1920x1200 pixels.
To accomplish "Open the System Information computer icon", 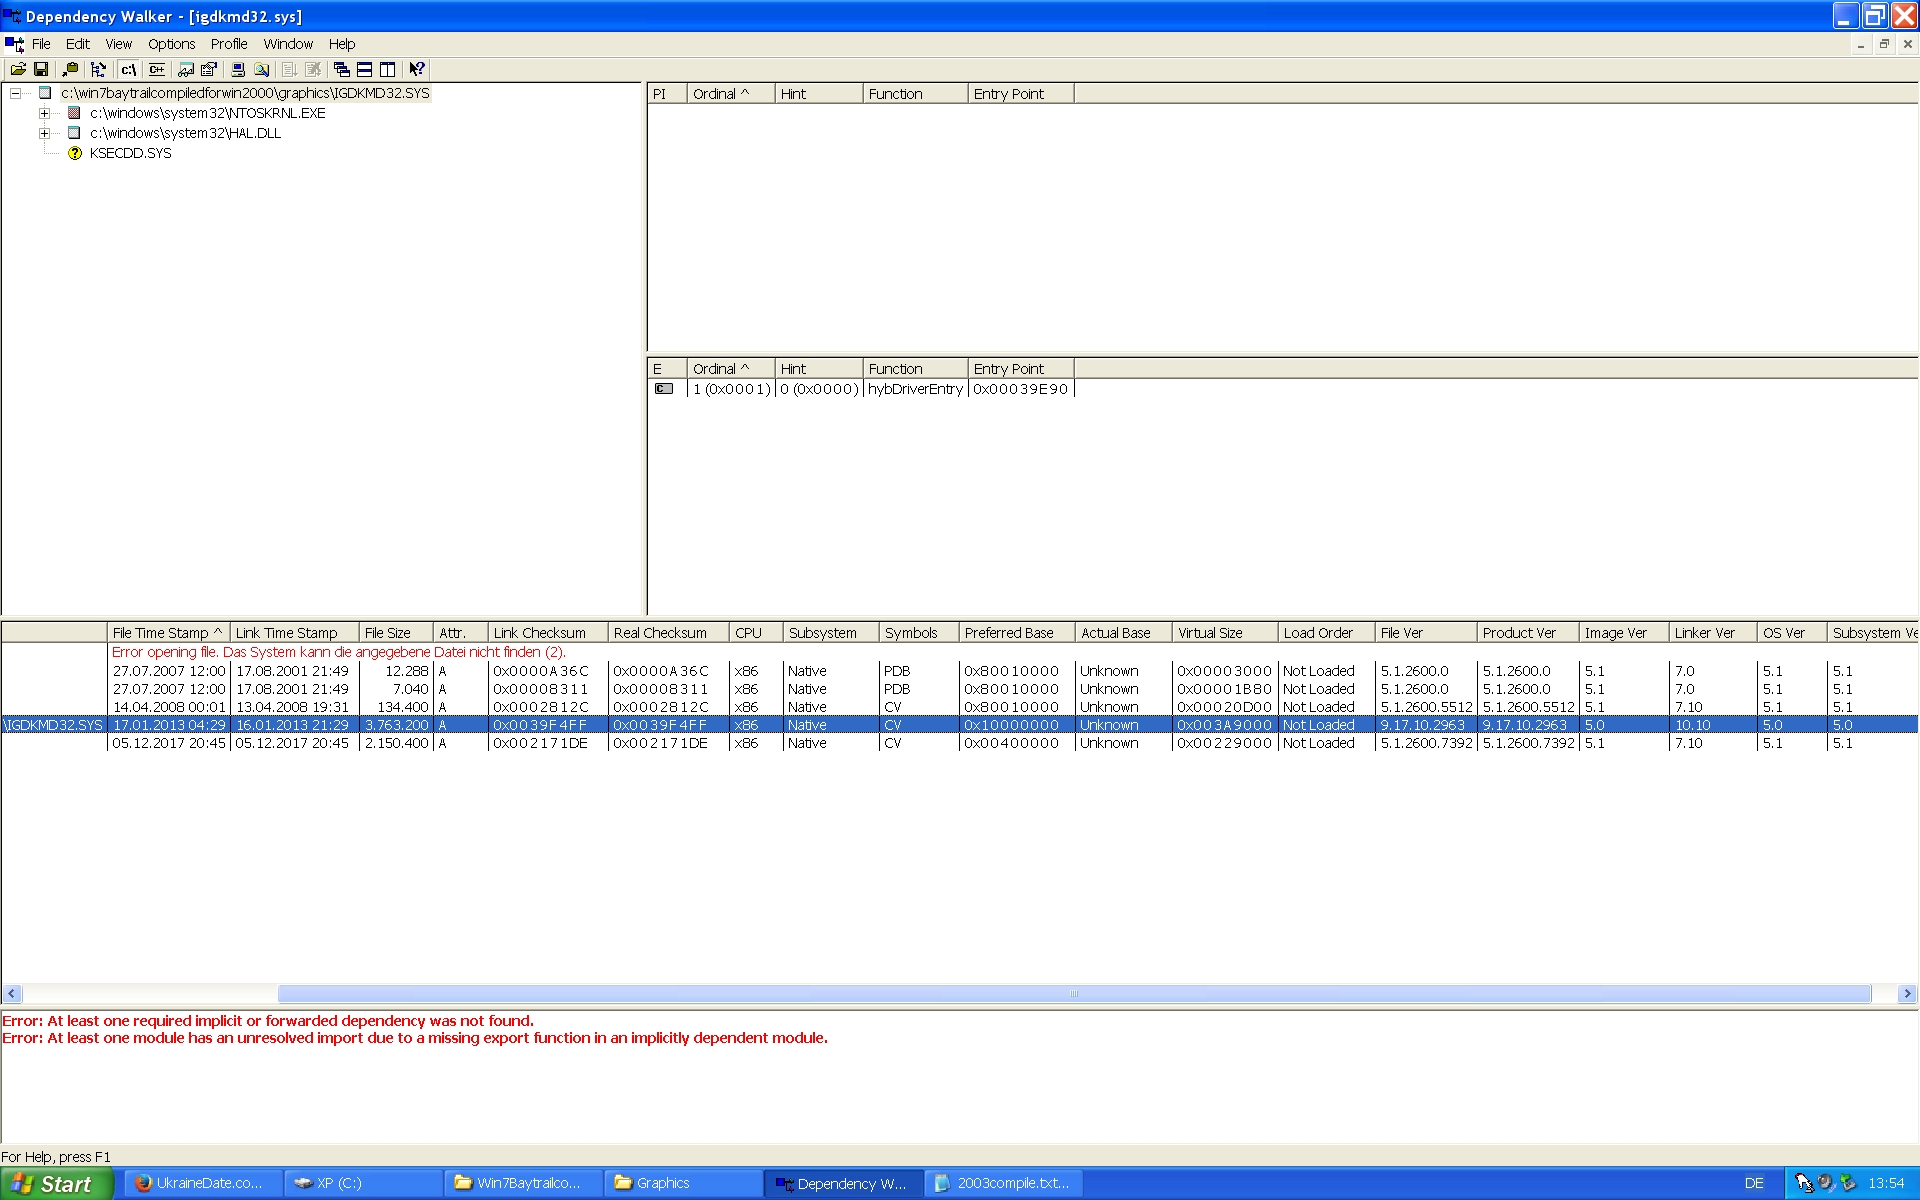I will (238, 69).
